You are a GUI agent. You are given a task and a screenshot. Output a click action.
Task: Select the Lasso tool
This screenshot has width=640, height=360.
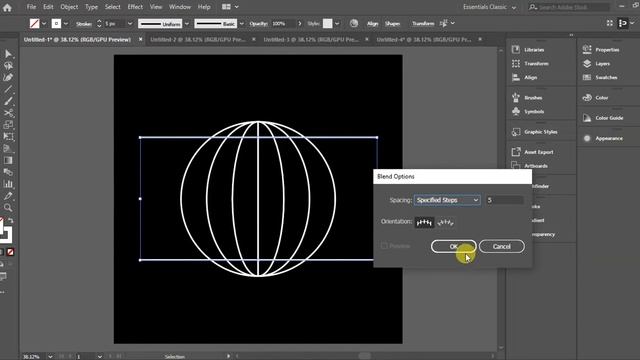(8, 66)
